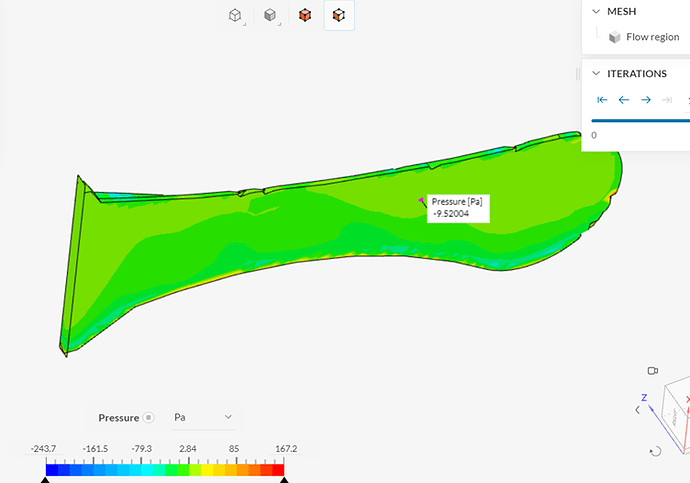Click the Pressure legend label
The height and width of the screenshot is (483, 690).
point(118,418)
